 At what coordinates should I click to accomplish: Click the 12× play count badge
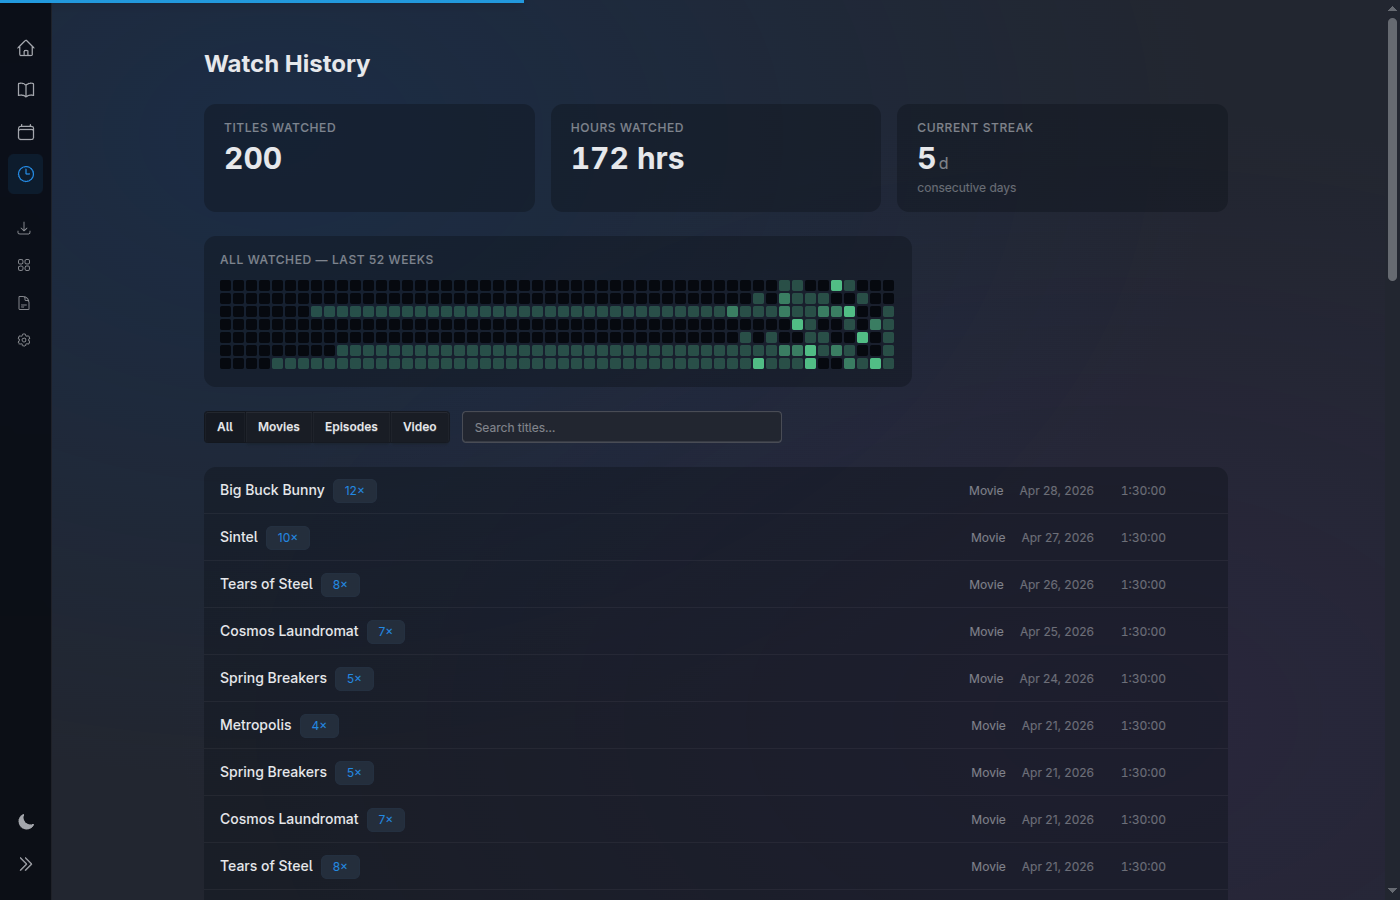[355, 491]
